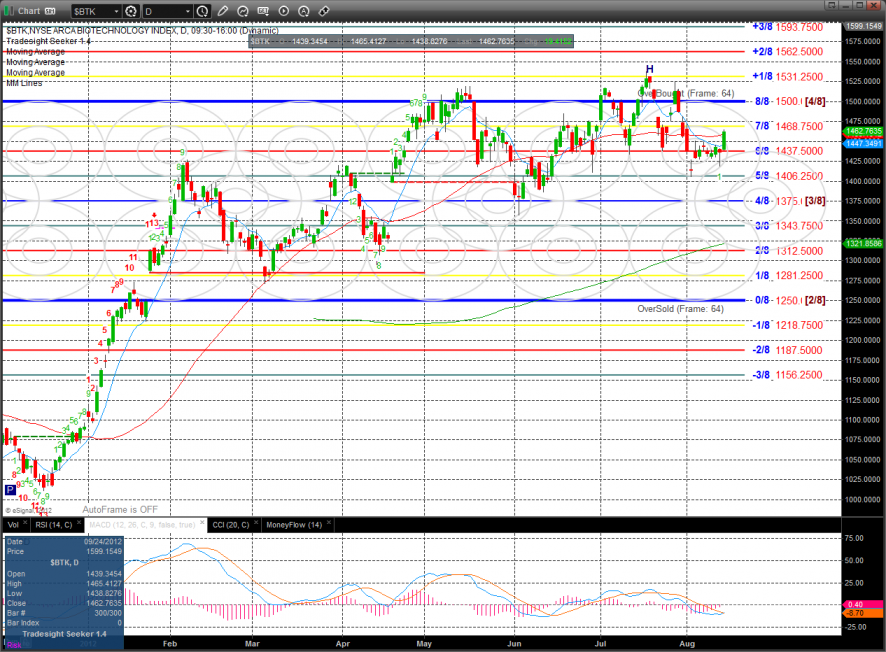
Task: Click the 7/8 1468.7500 level label
Action: (x=789, y=126)
